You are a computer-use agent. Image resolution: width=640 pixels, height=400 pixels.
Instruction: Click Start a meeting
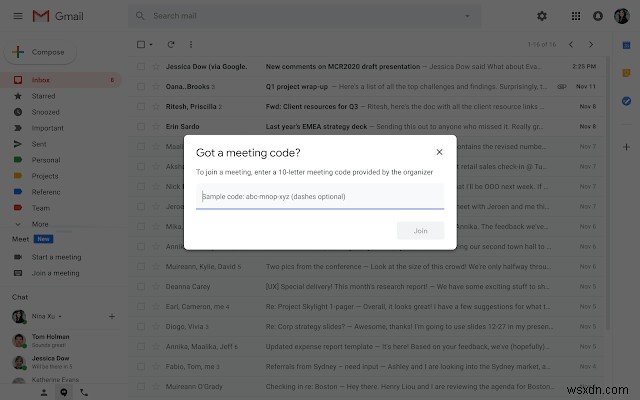tap(56, 257)
